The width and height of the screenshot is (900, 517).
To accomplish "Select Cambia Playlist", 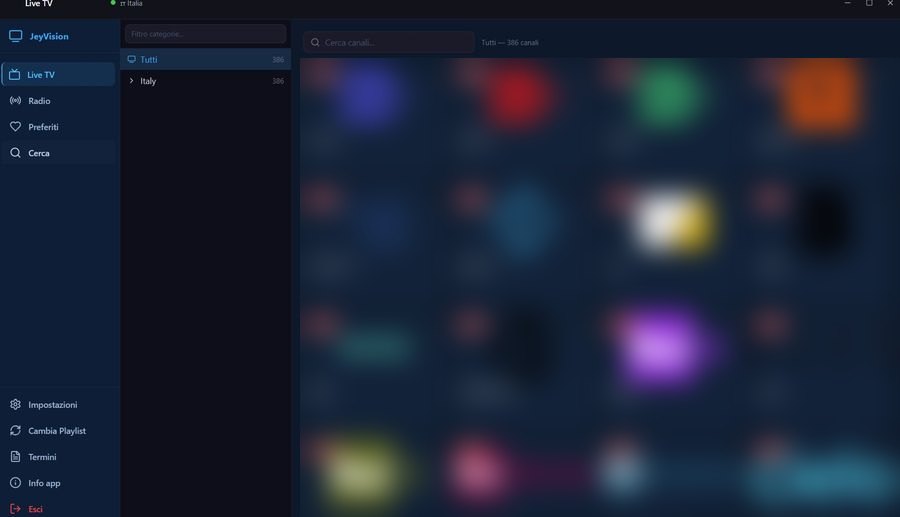I will click(59, 431).
